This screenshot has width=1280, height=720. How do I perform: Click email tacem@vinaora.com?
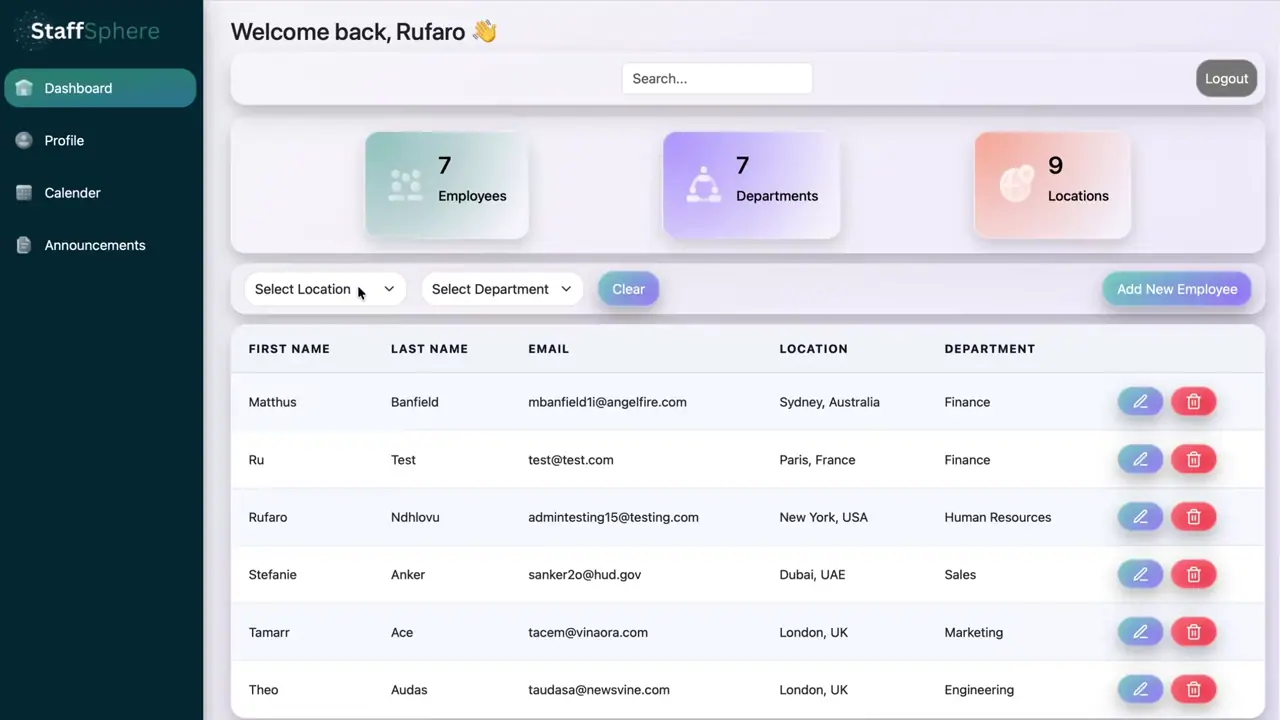point(588,632)
